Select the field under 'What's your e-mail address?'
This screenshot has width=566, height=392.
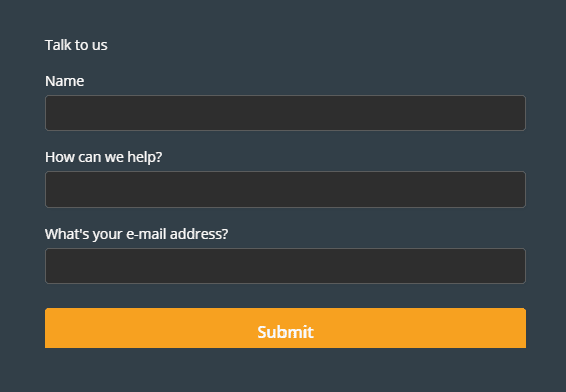285,266
